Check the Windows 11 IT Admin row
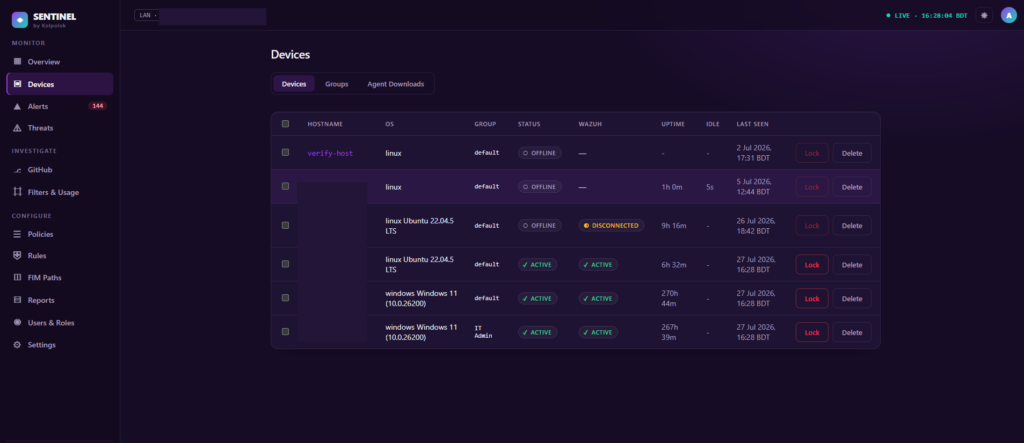1024x443 pixels. (285, 331)
